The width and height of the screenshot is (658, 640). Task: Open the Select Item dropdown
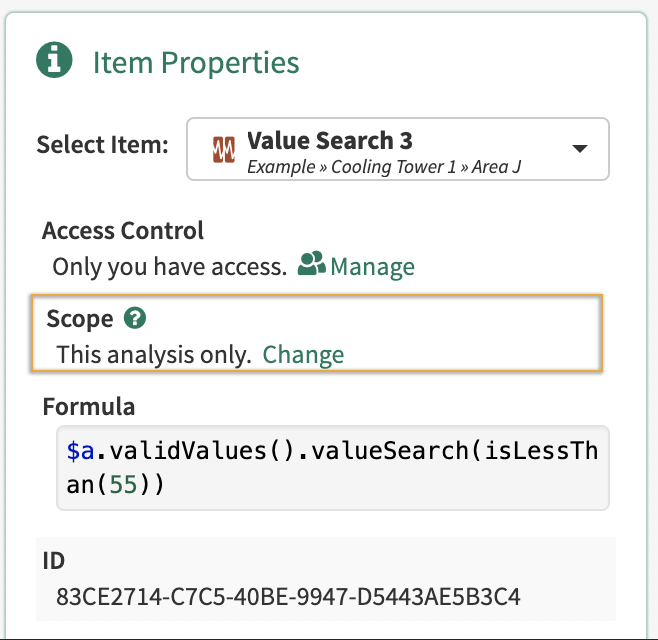click(x=397, y=149)
